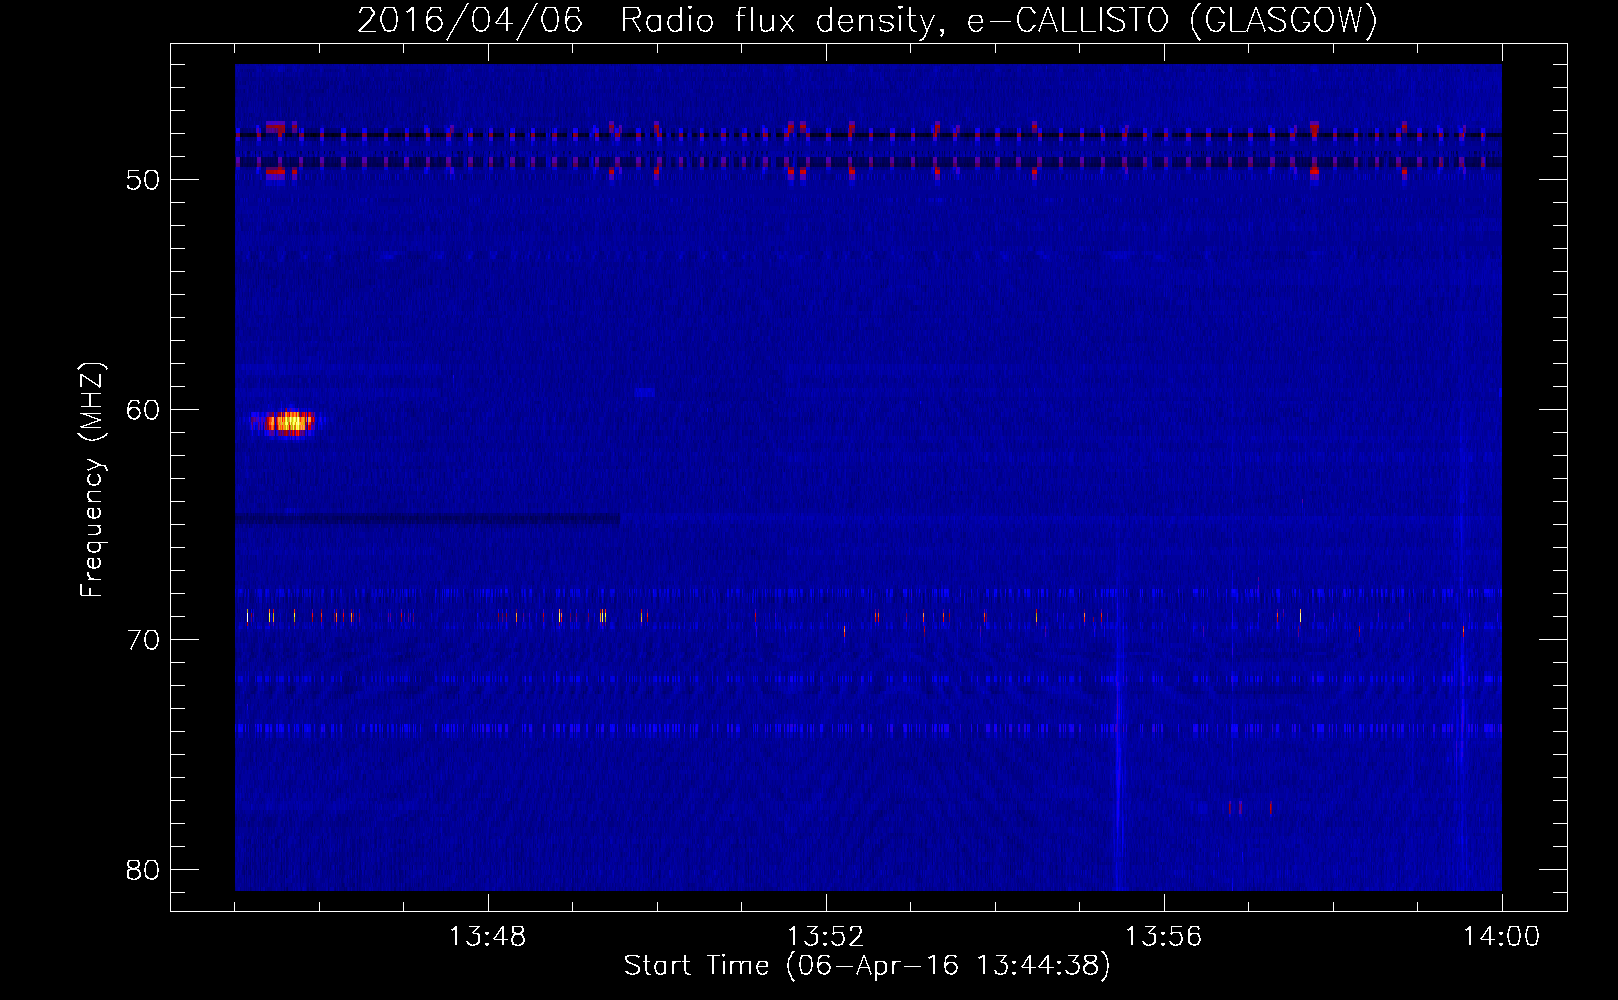Click the 13:48 time tick label
This screenshot has height=1000, width=1618.
pos(488,937)
